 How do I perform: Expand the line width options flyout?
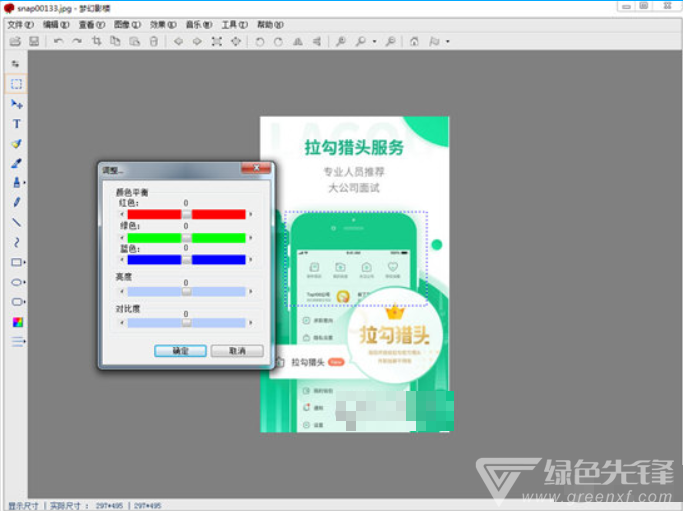click(25, 342)
